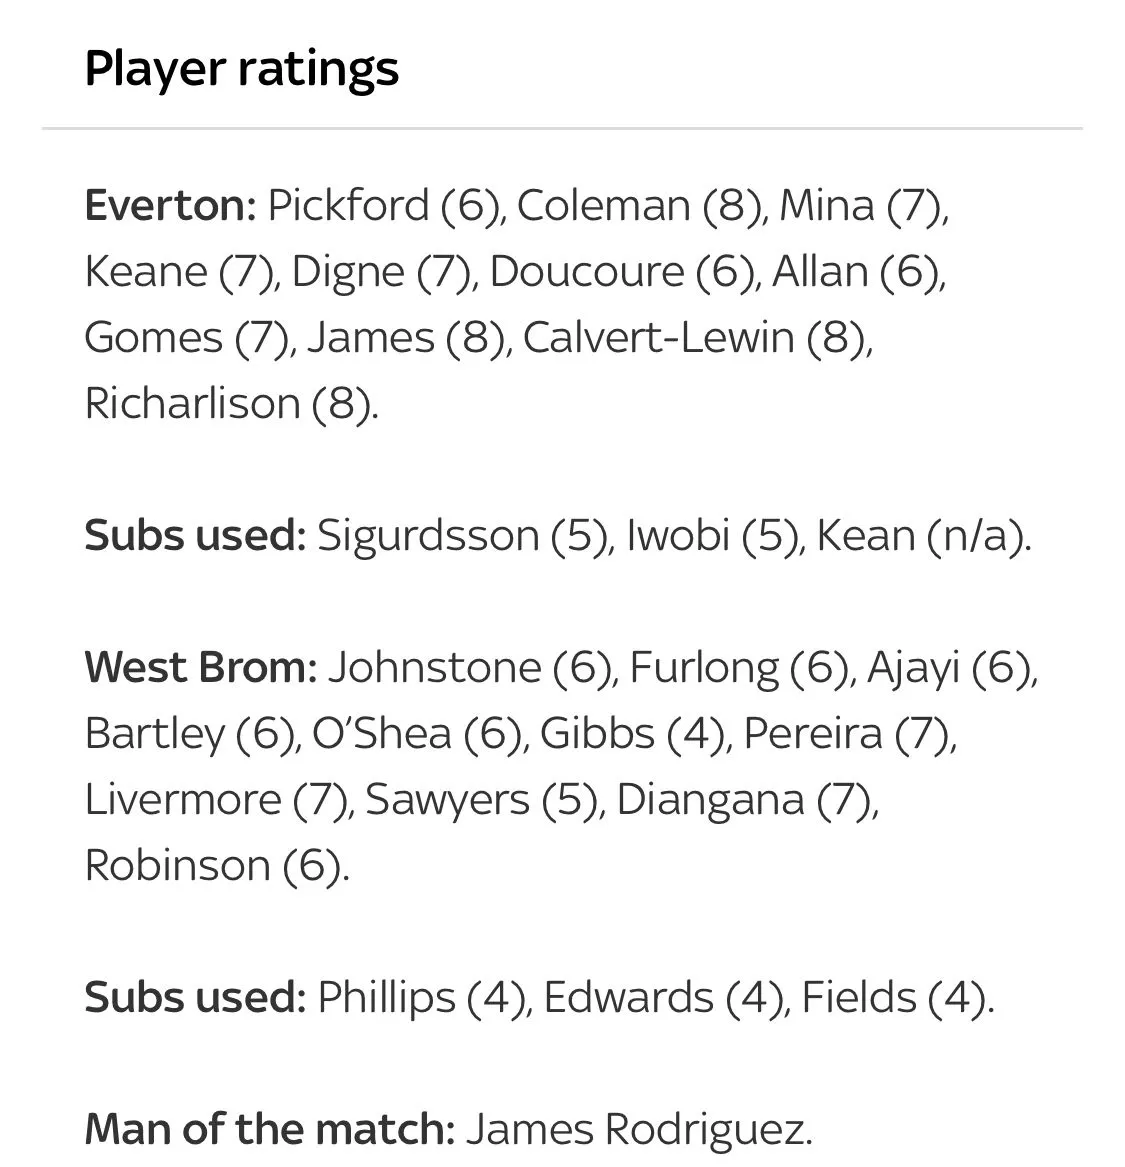Select the bold West Brom team label
The height and width of the screenshot is (1167, 1125).
pyautogui.click(x=199, y=668)
